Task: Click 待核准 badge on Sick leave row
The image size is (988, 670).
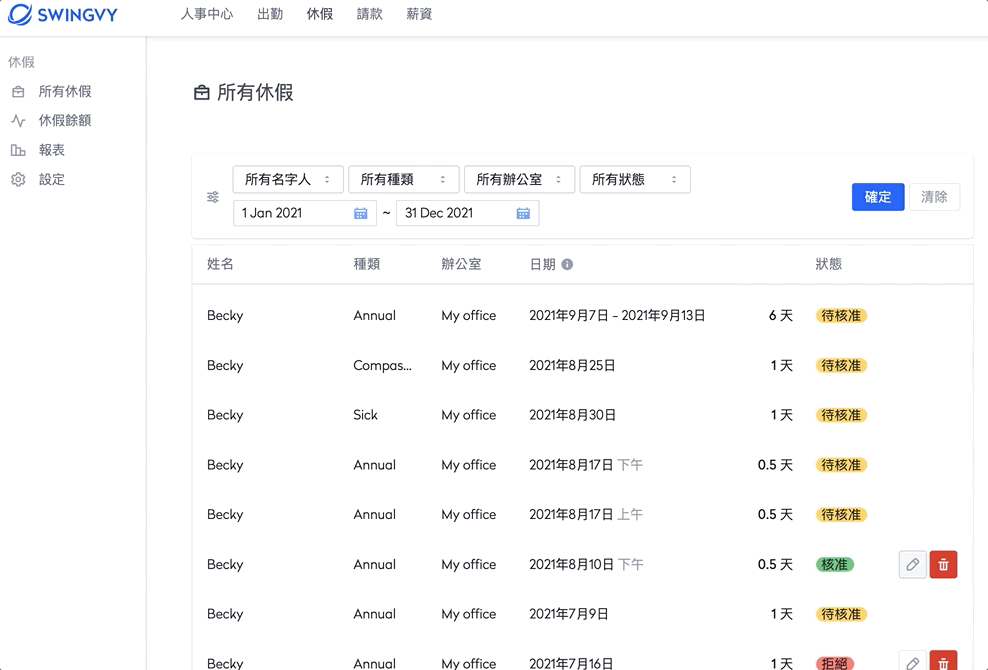Action: coord(841,415)
